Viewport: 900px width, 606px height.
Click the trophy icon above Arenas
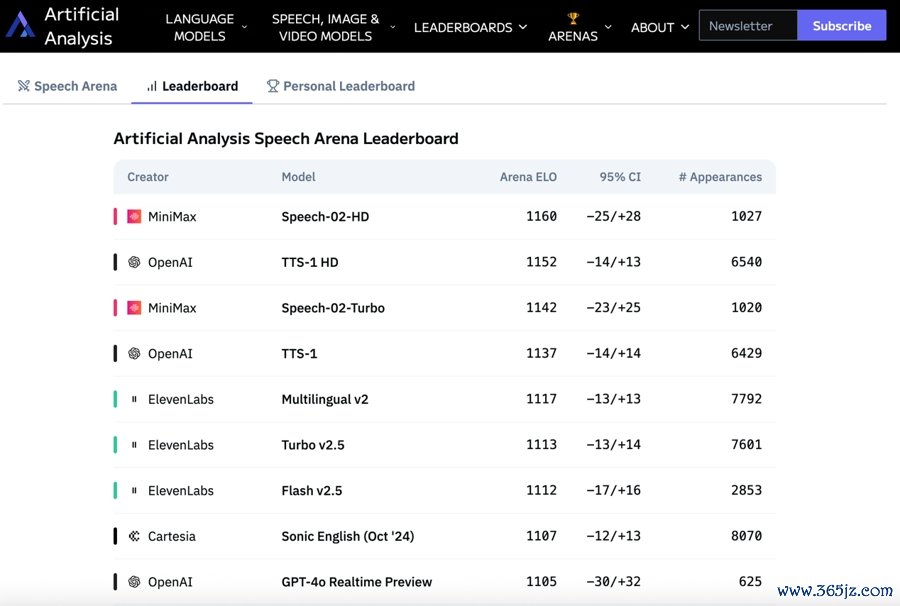point(573,18)
